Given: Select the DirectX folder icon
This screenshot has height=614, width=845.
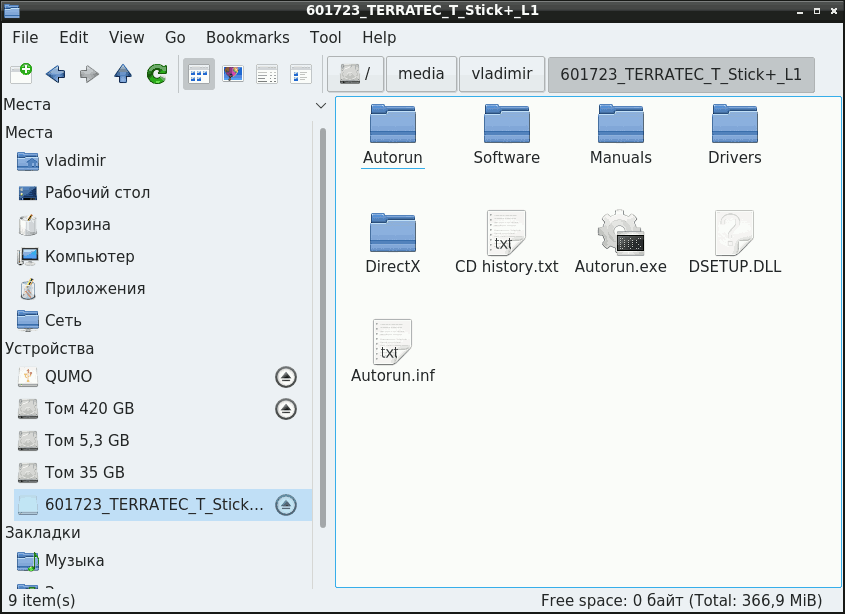Looking at the screenshot, I should 393,232.
